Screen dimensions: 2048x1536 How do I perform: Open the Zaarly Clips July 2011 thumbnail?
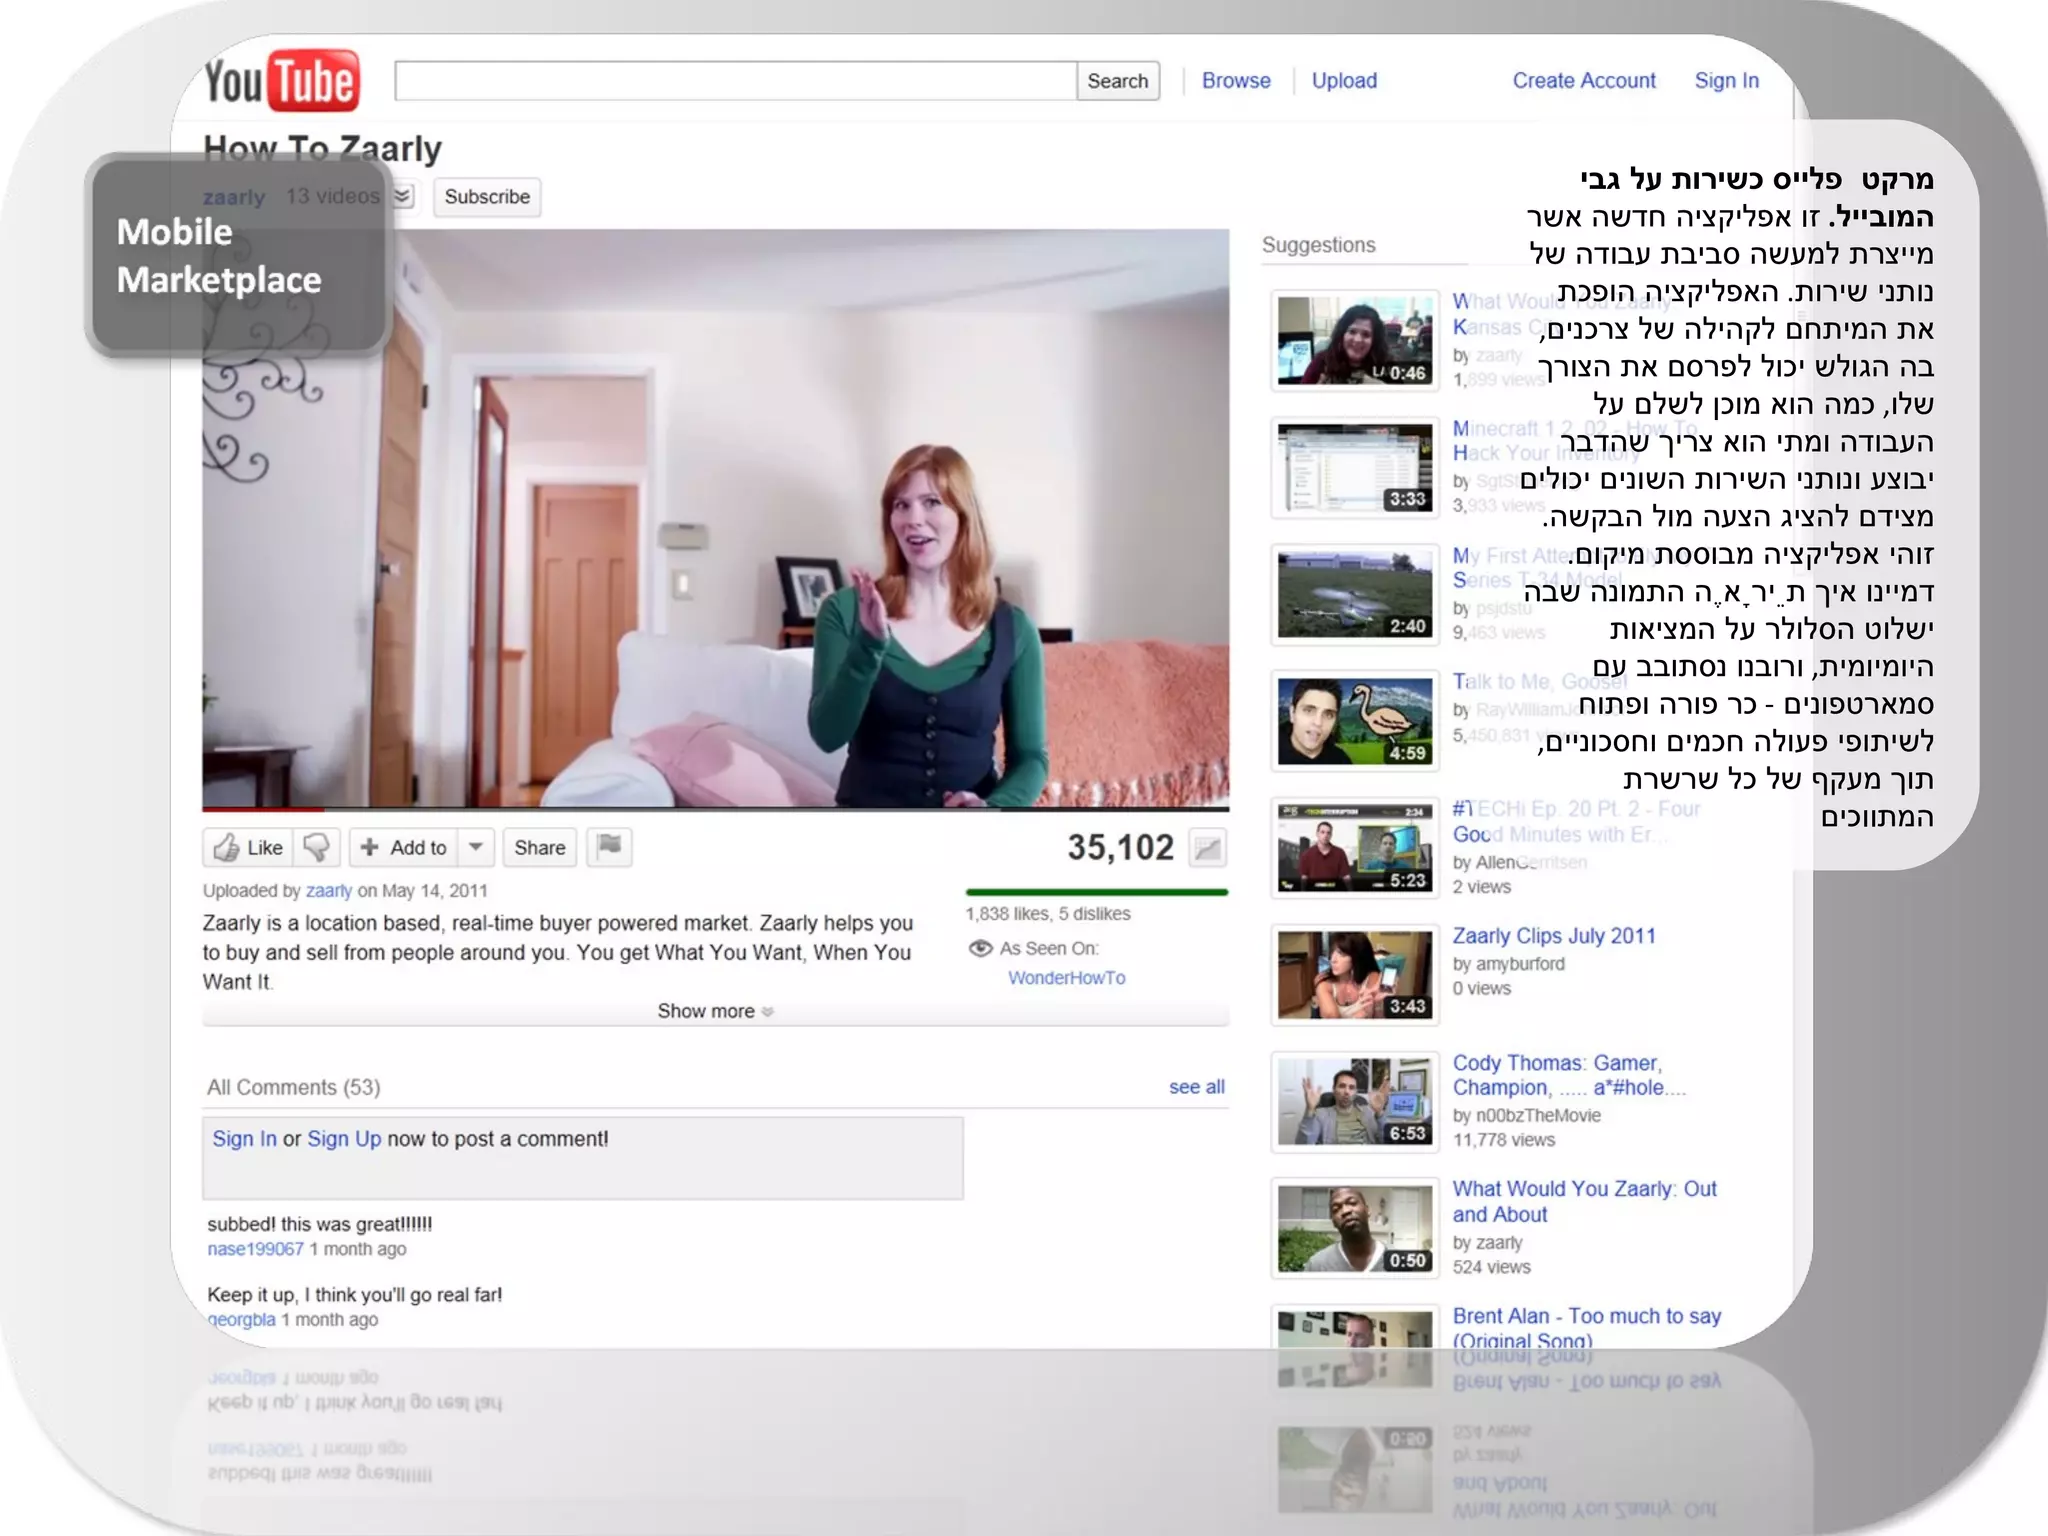[1354, 975]
